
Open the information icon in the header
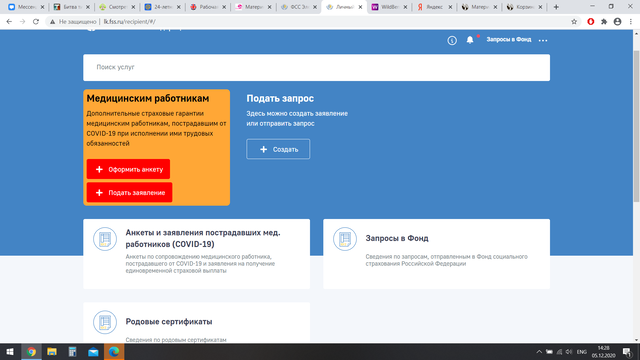[452, 40]
